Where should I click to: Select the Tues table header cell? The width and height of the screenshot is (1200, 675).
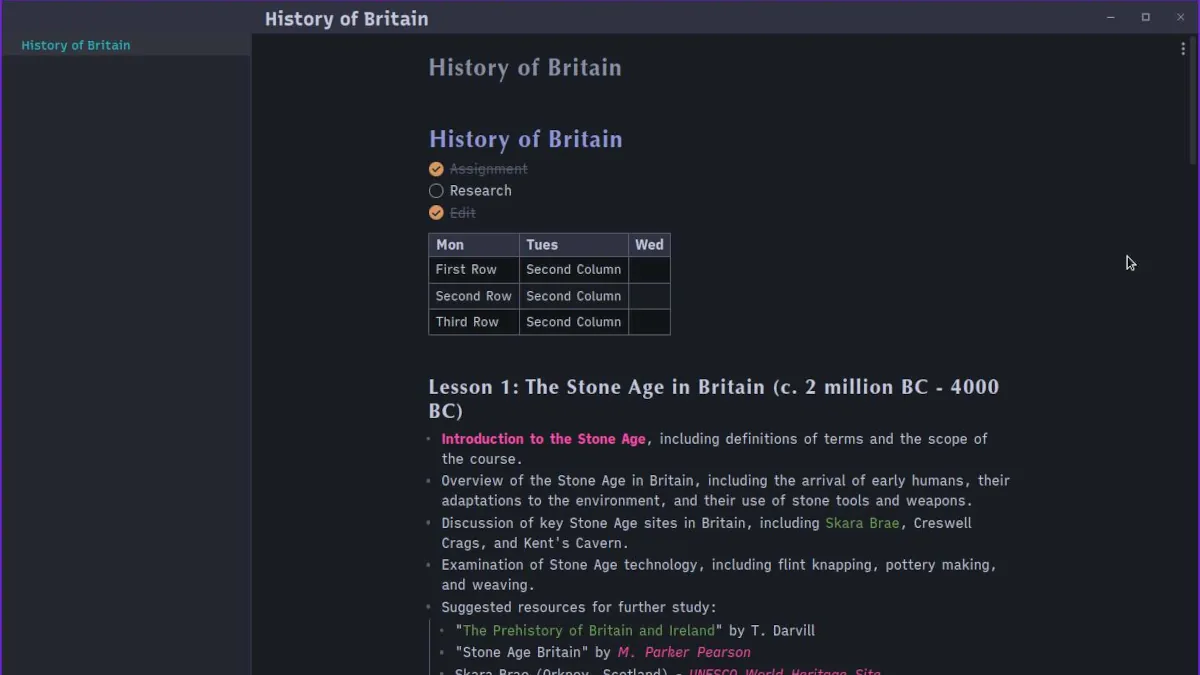tap(574, 245)
